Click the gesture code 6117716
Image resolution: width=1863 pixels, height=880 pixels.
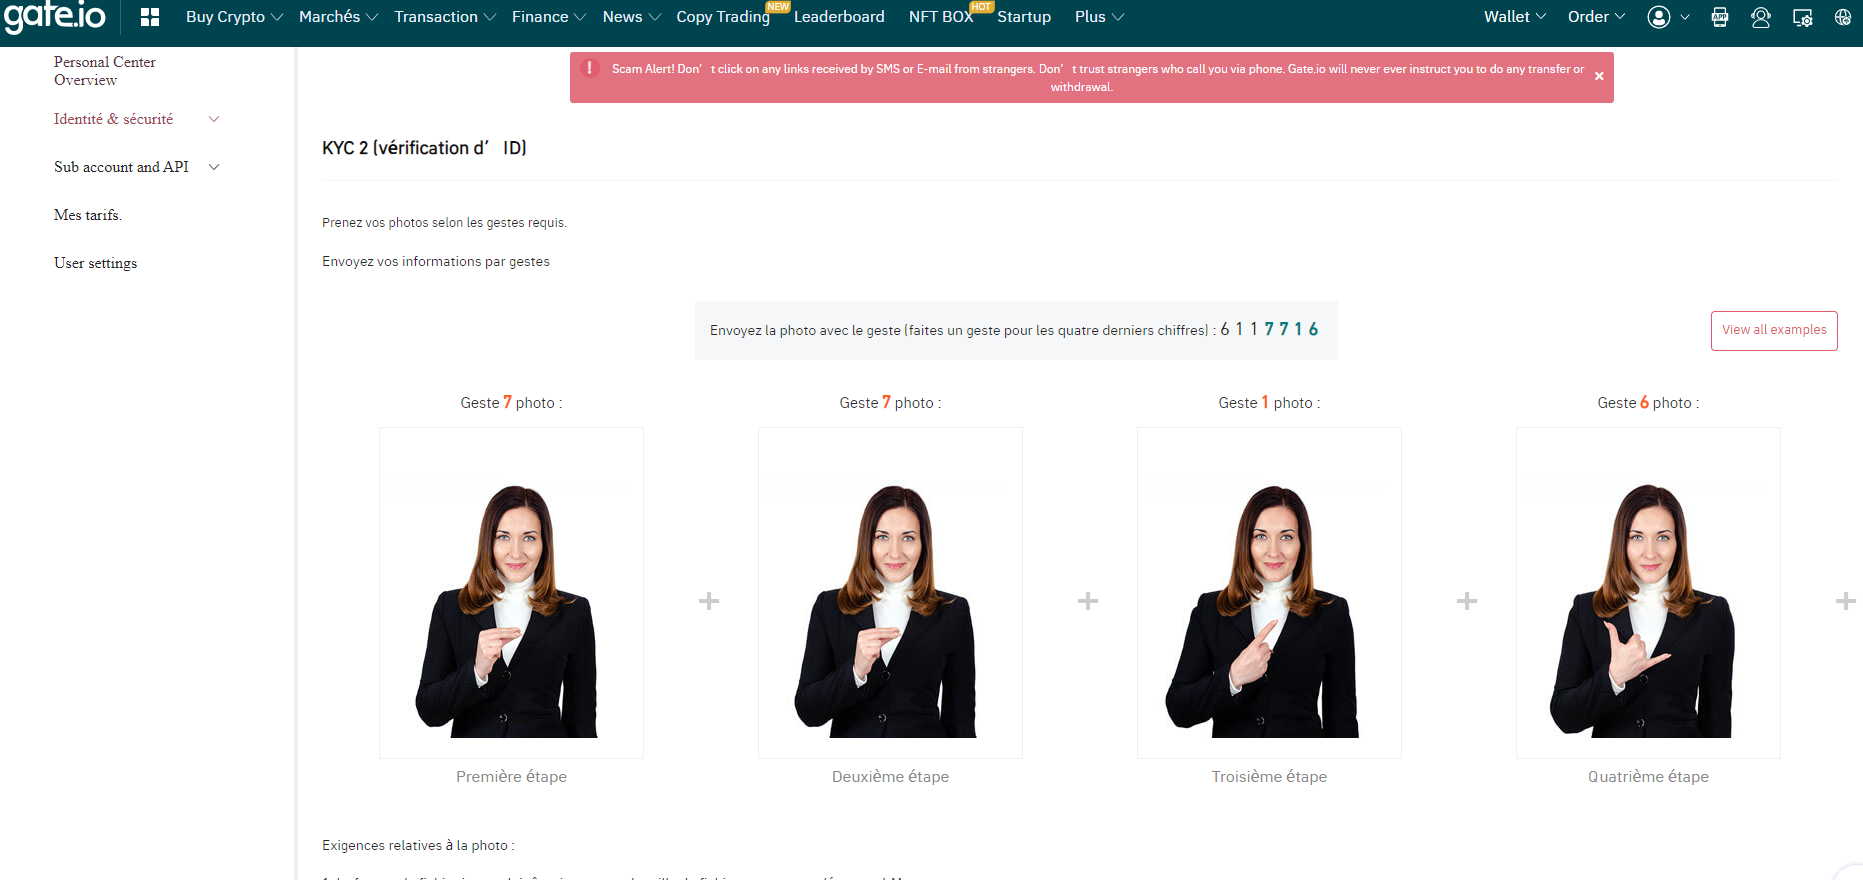[1270, 329]
